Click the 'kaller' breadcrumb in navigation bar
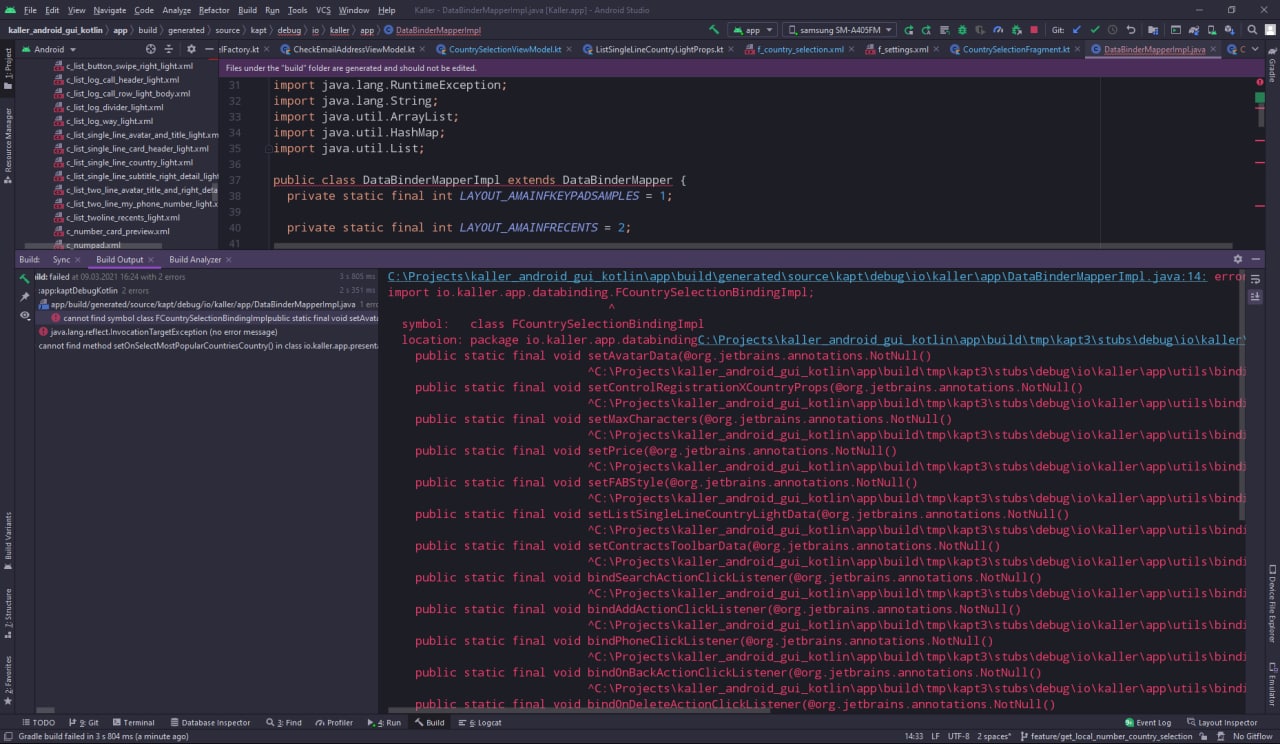1280x744 pixels. click(339, 30)
